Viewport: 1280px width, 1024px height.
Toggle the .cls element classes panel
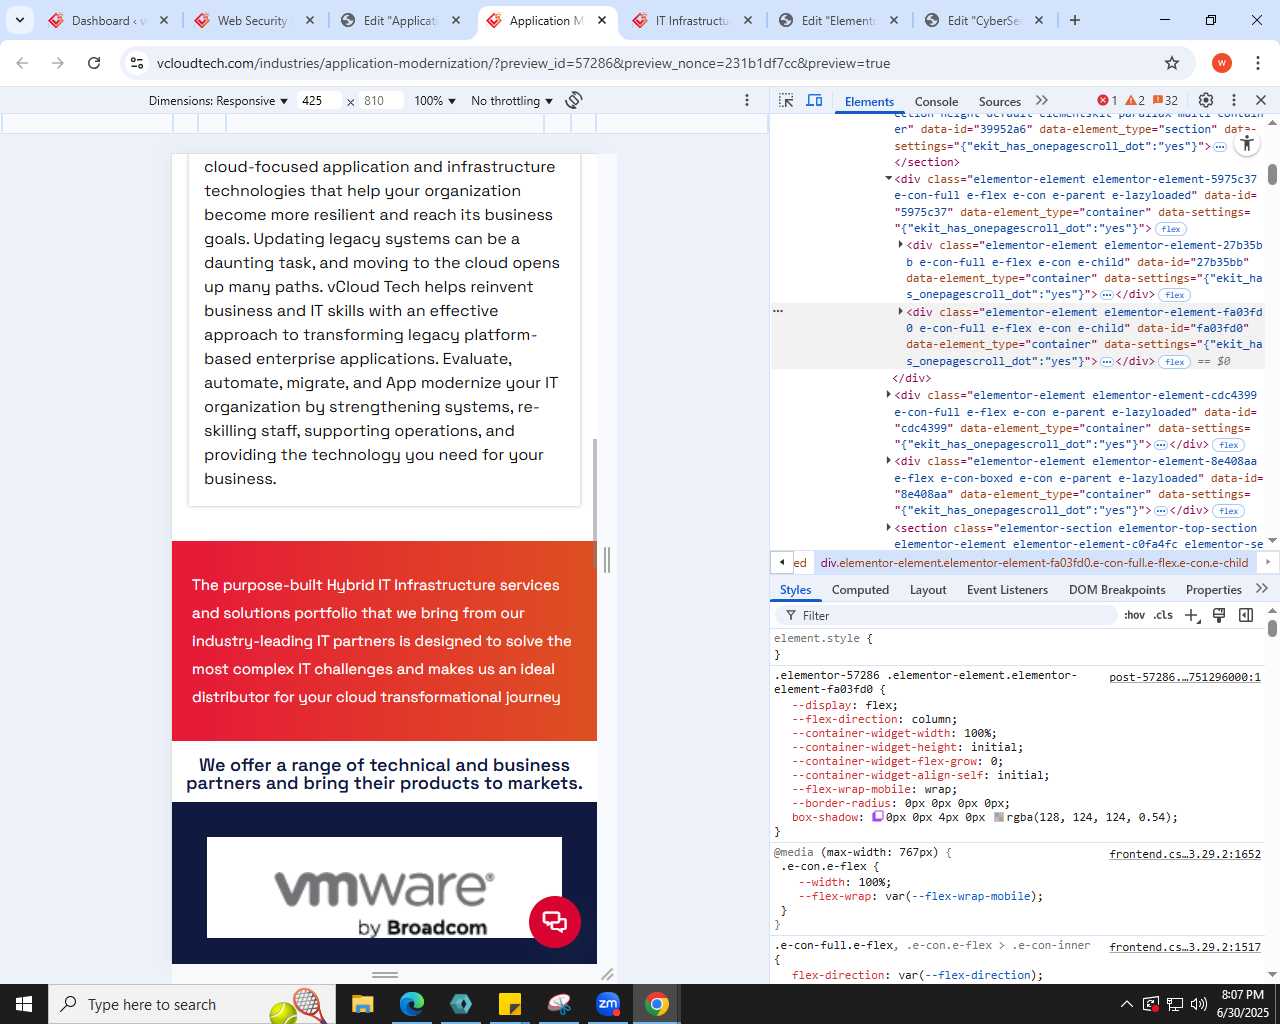(x=1163, y=615)
